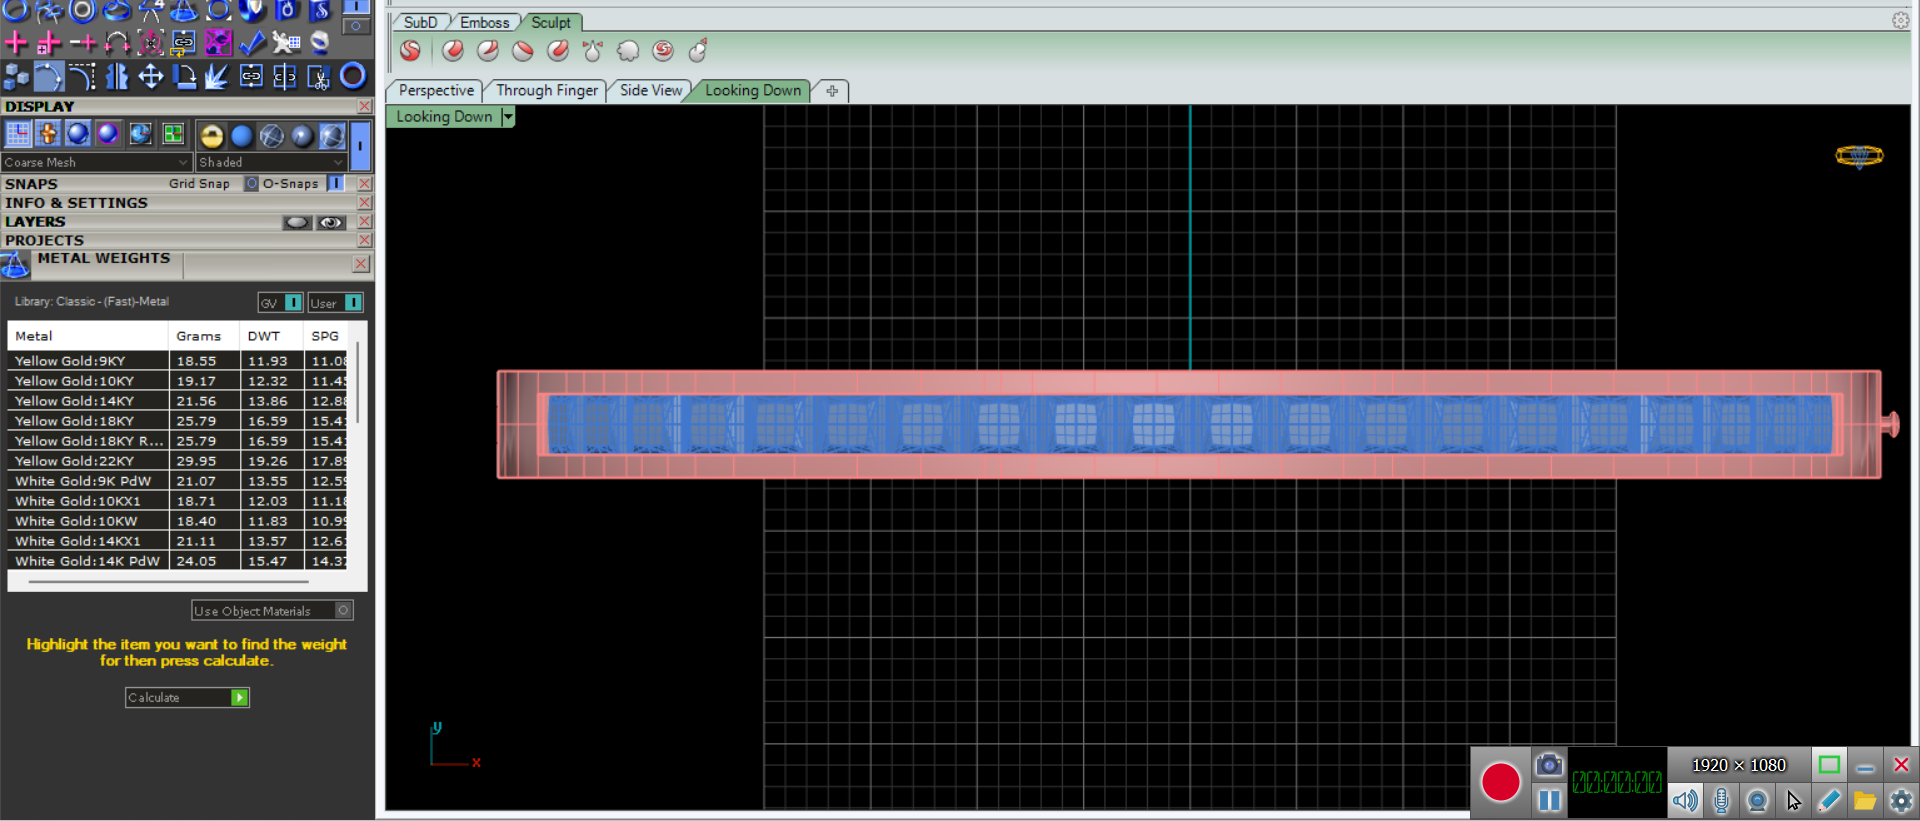Toggle the O-Snaps switch
Screen dimensions: 1920x821
tap(336, 184)
